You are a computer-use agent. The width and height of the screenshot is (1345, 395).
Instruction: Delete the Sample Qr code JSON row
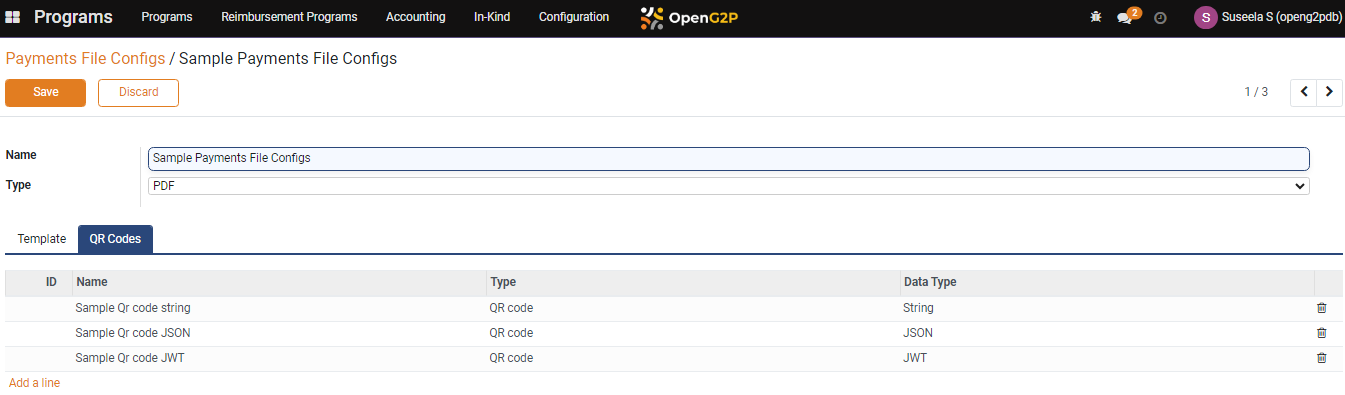click(x=1321, y=333)
